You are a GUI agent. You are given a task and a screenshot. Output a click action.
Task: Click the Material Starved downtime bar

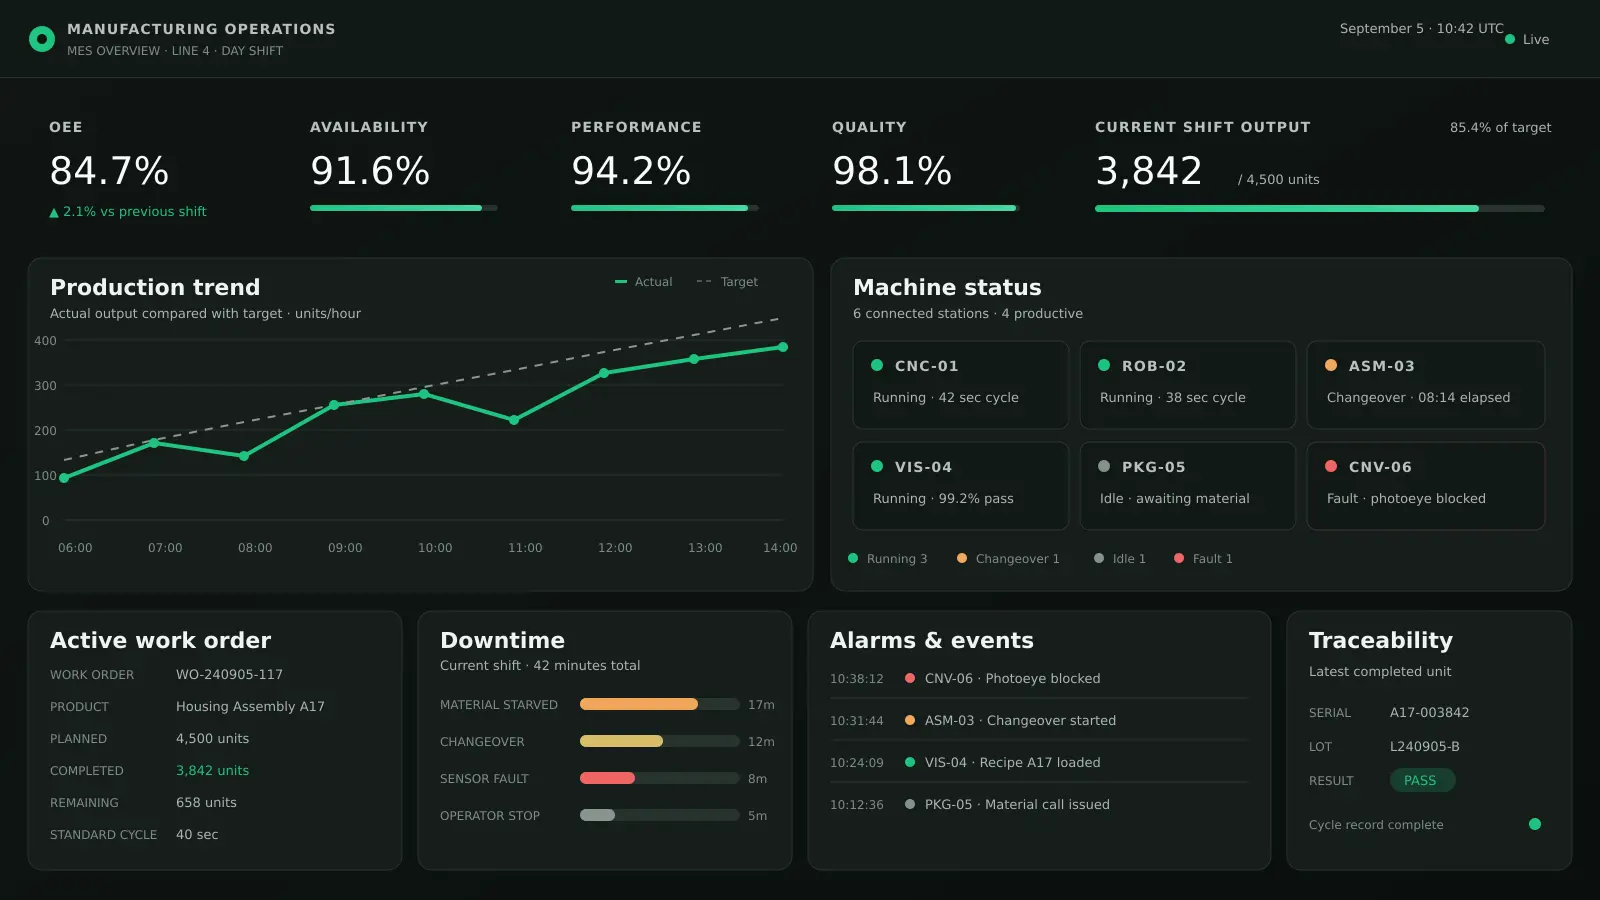point(660,704)
